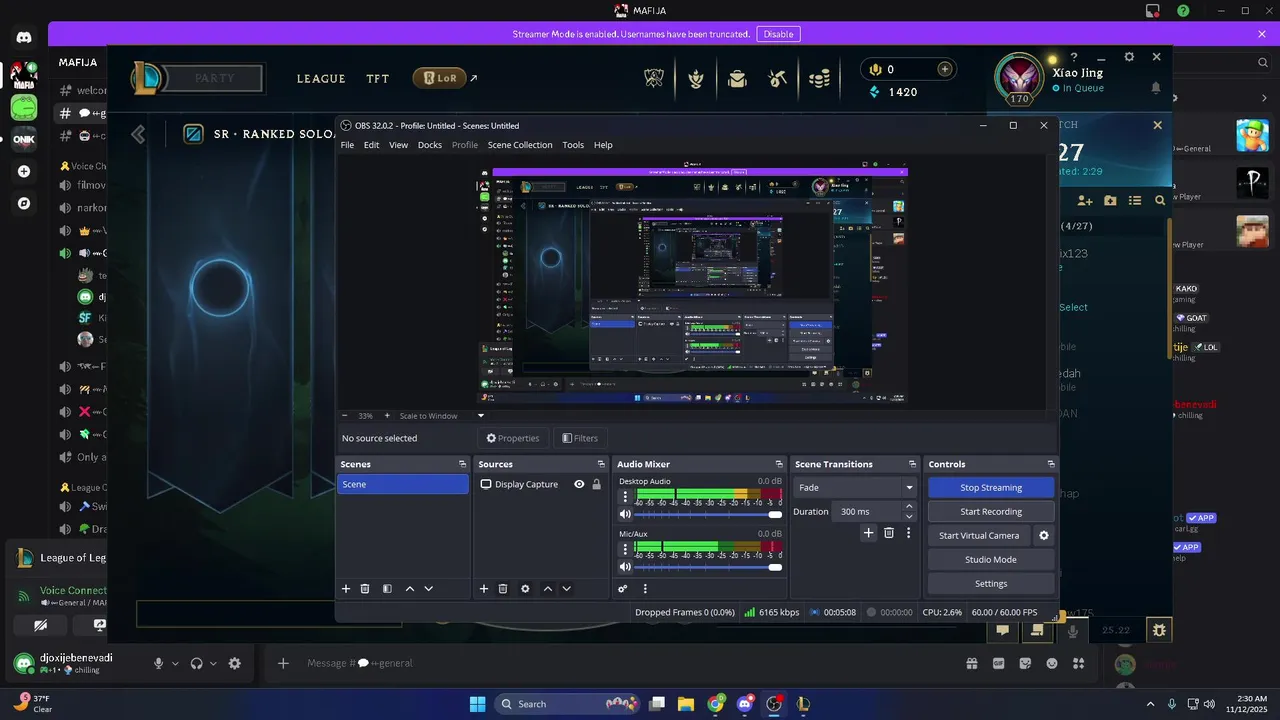This screenshot has width=1280, height=720.
Task: Expand Discord headphone device options
Action: point(213,663)
